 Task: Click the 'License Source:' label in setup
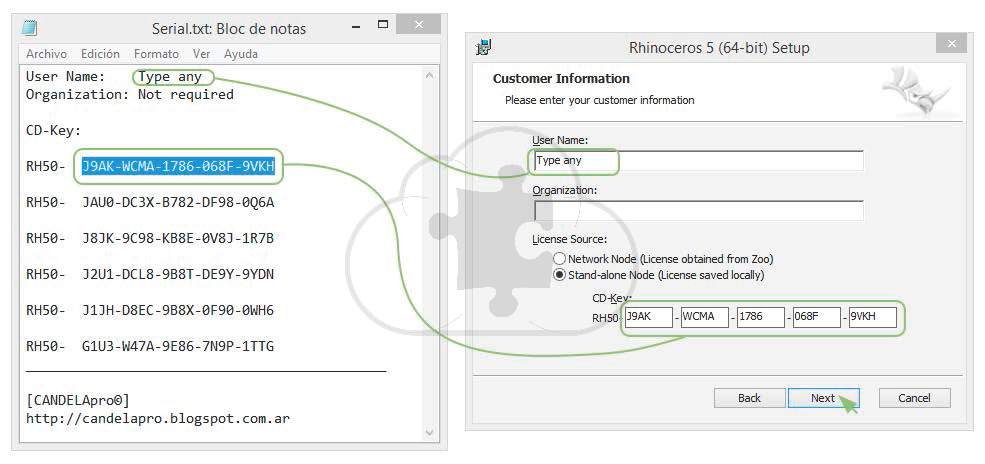pyautogui.click(x=570, y=239)
